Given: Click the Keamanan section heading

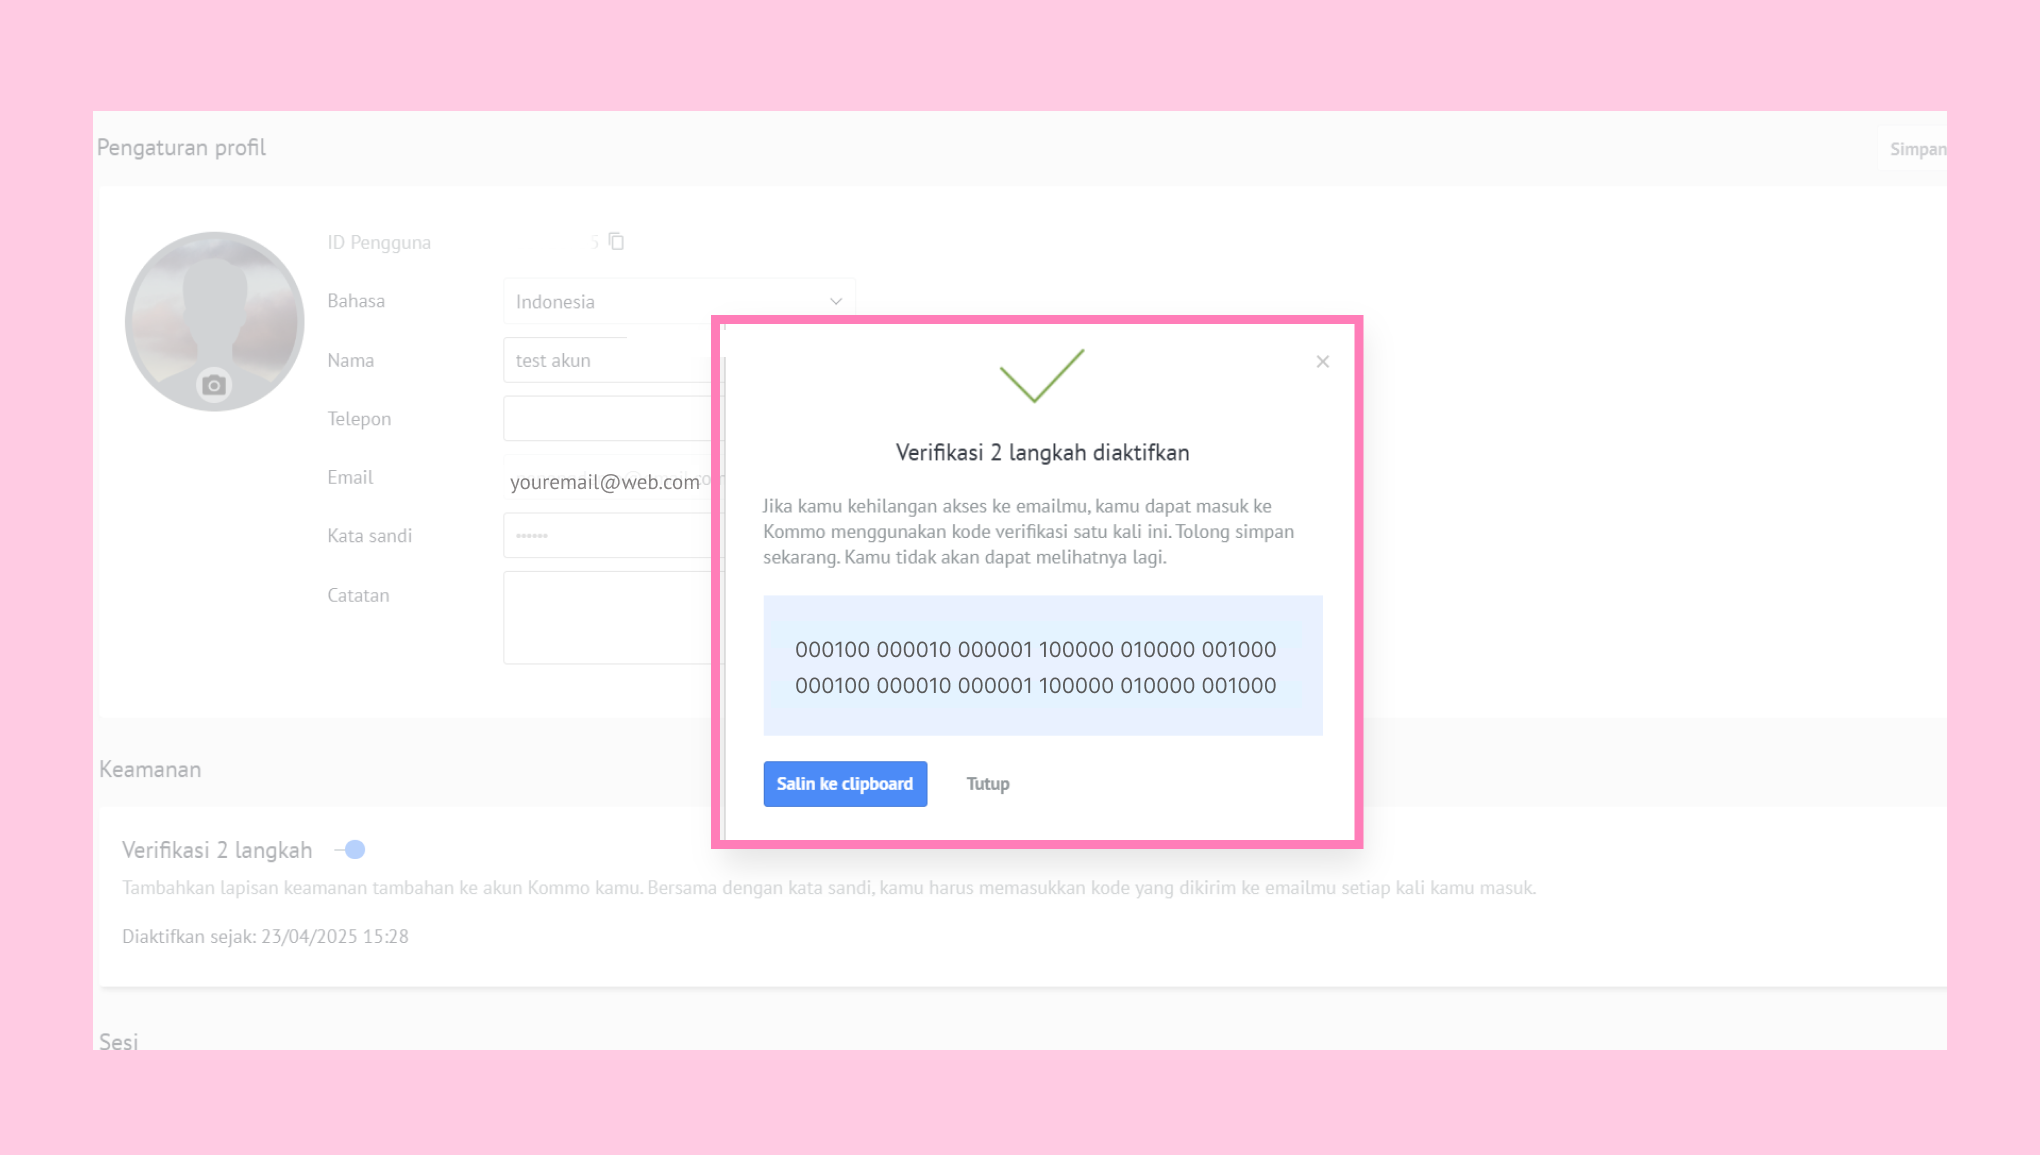Looking at the screenshot, I should [150, 769].
